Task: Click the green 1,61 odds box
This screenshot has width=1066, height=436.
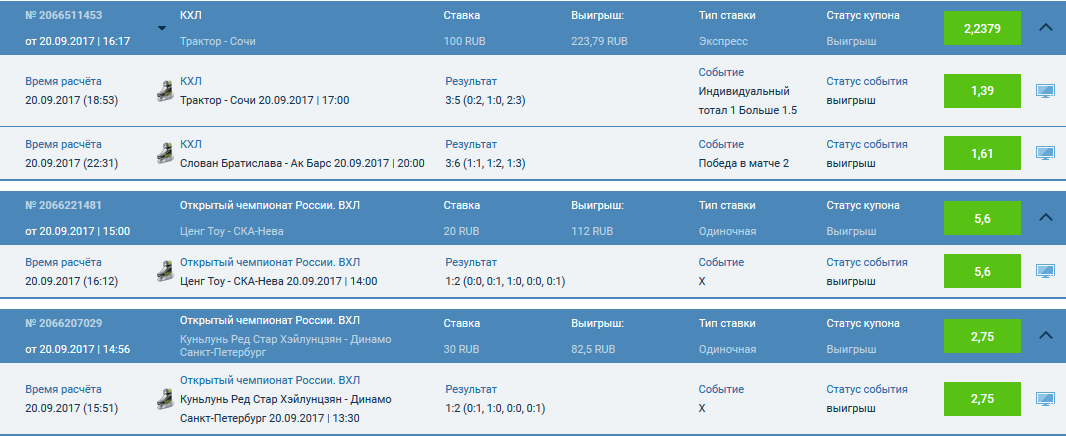Action: [982, 153]
